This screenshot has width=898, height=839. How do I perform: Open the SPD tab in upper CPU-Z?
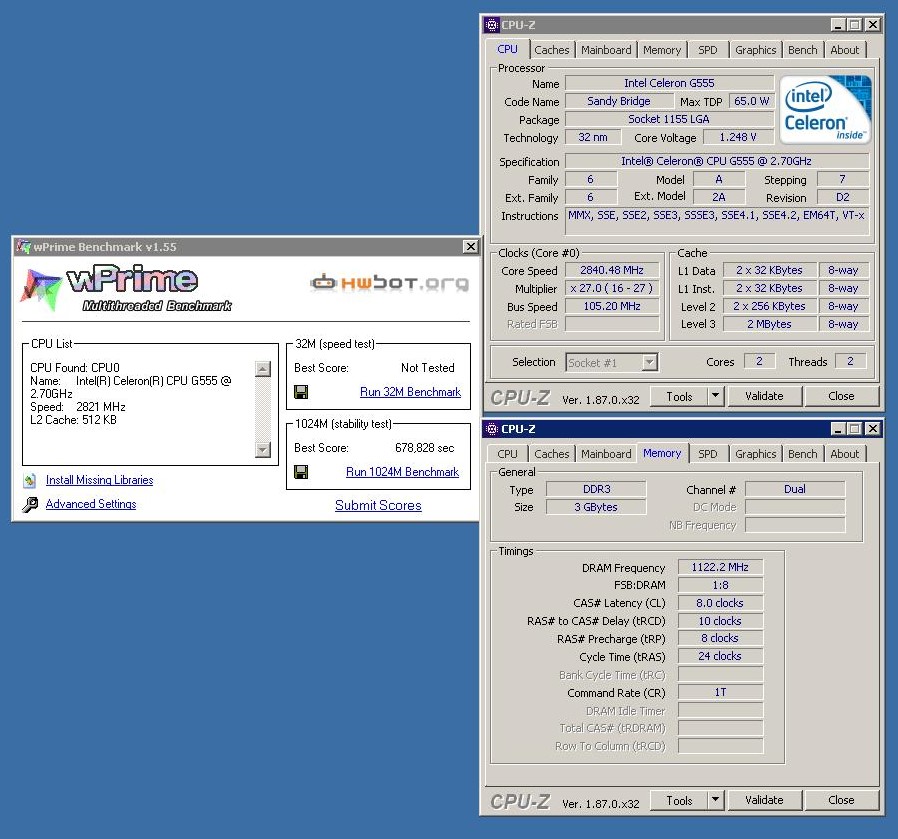[x=707, y=50]
